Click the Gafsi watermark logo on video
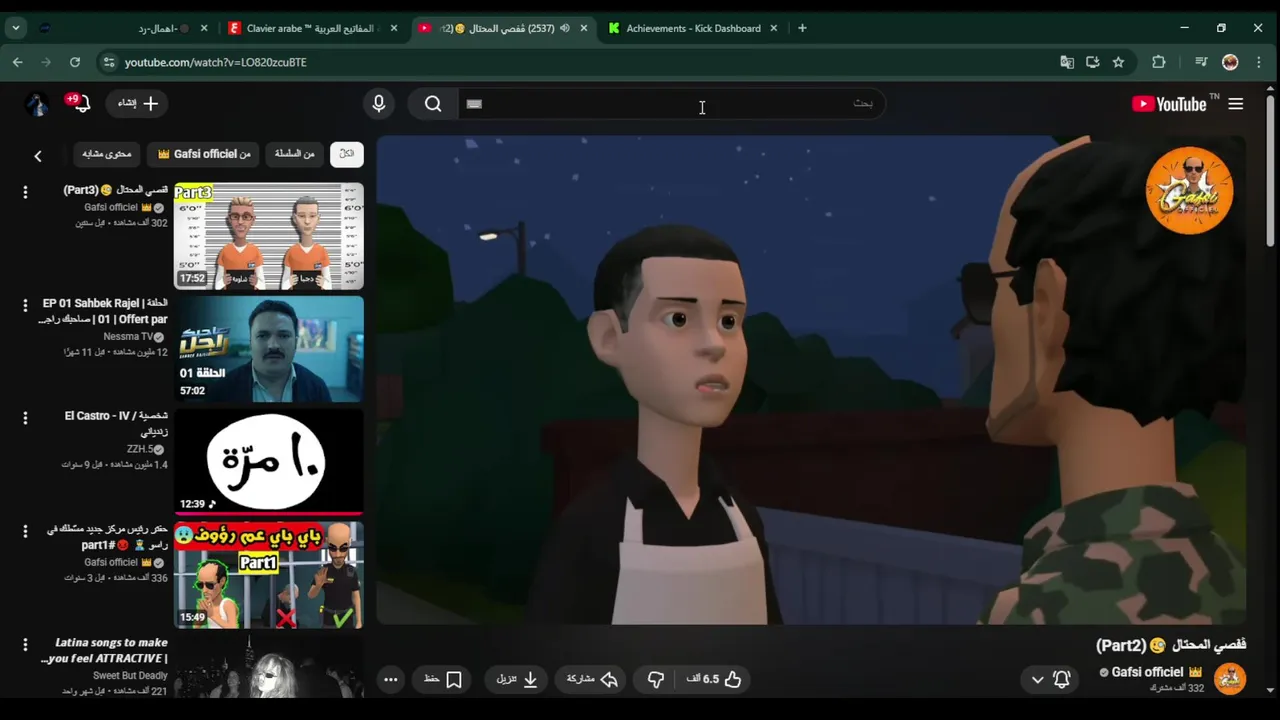The image size is (1280, 720). [x=1189, y=191]
